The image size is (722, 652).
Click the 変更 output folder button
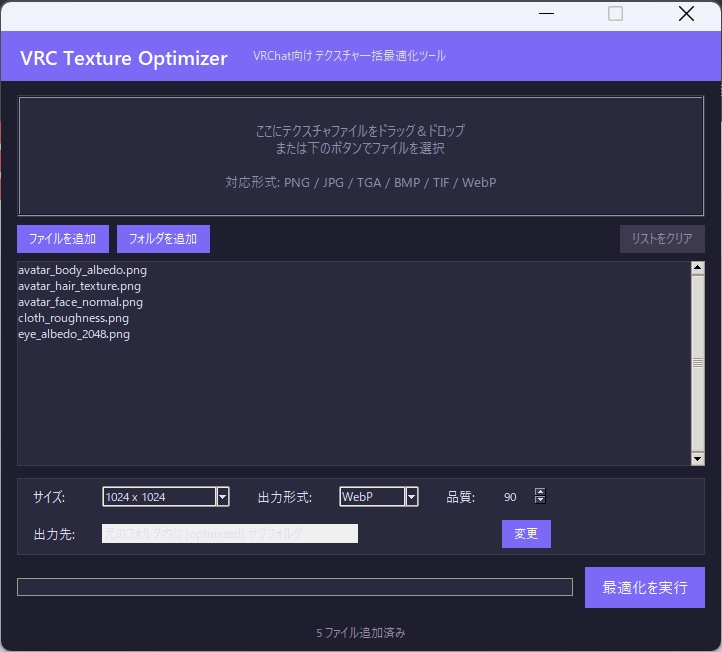526,534
